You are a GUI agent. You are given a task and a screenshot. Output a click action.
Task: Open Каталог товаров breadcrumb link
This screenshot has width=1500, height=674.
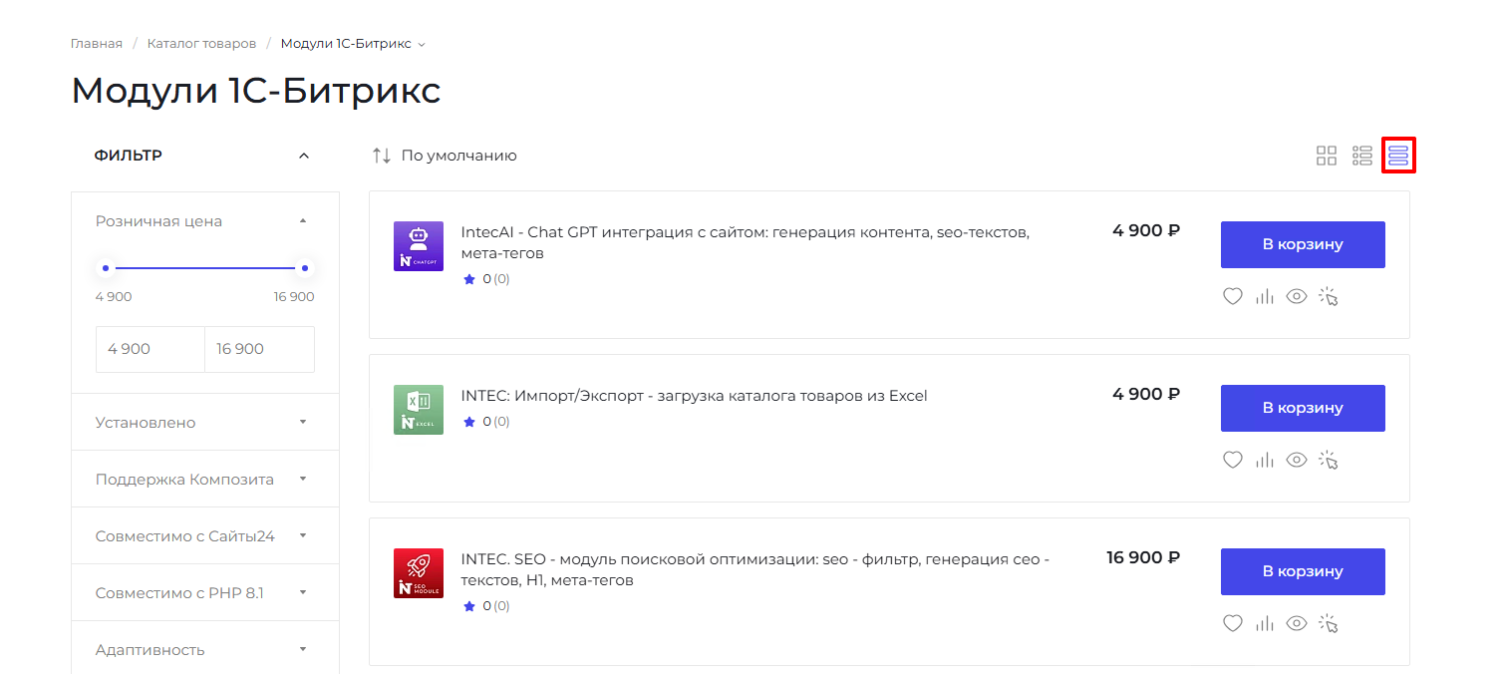click(201, 44)
